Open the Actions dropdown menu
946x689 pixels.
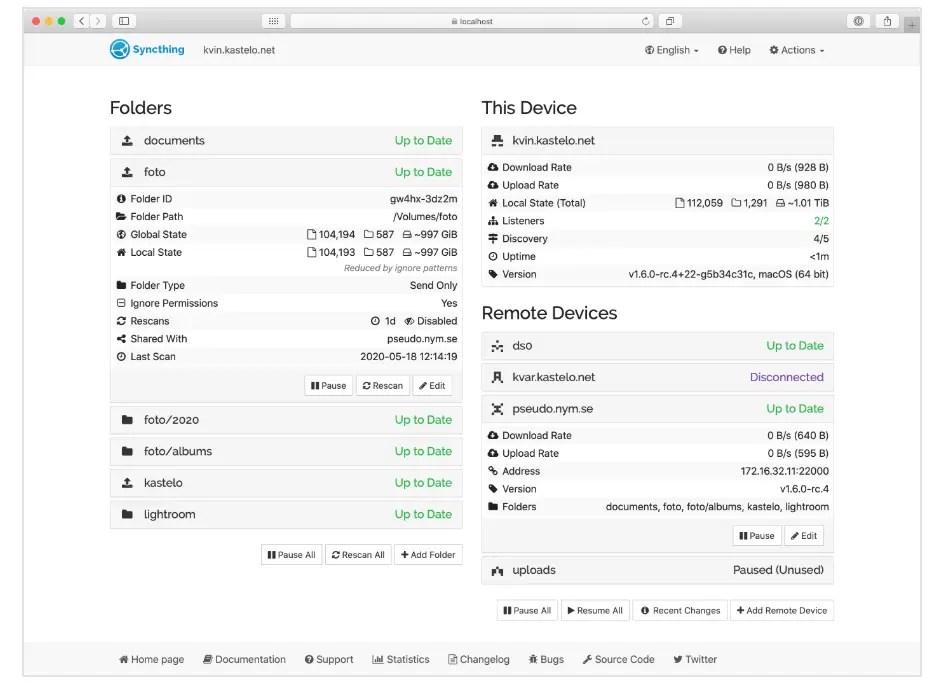click(x=796, y=50)
